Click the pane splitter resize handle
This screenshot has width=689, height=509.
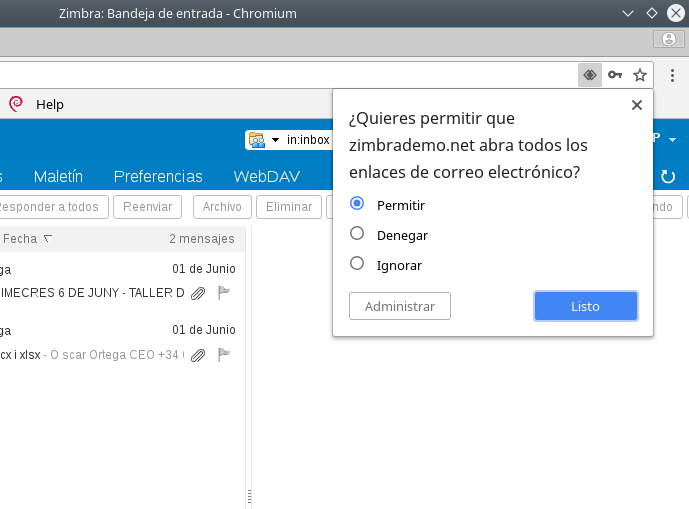249,496
